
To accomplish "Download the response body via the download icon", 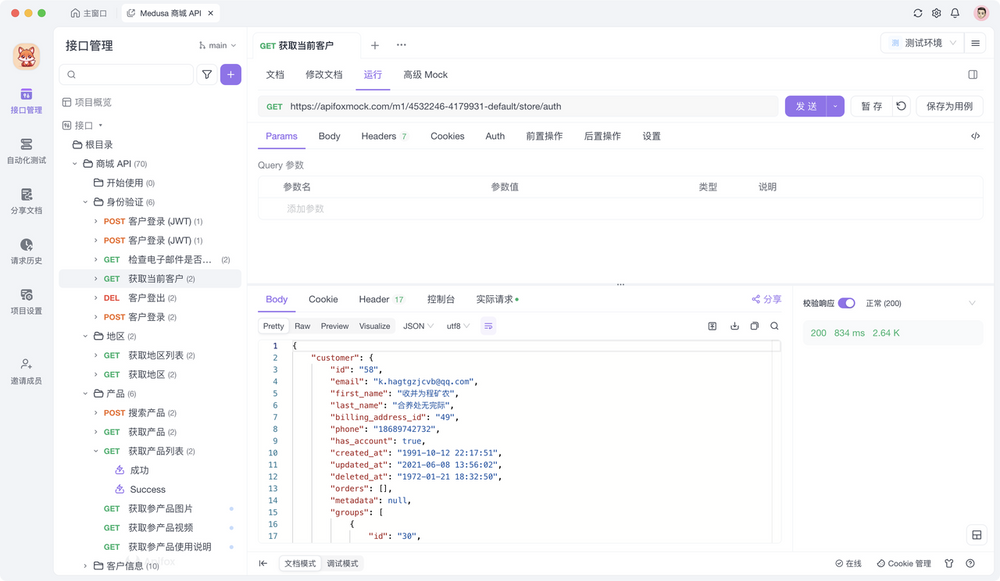I will click(735, 325).
